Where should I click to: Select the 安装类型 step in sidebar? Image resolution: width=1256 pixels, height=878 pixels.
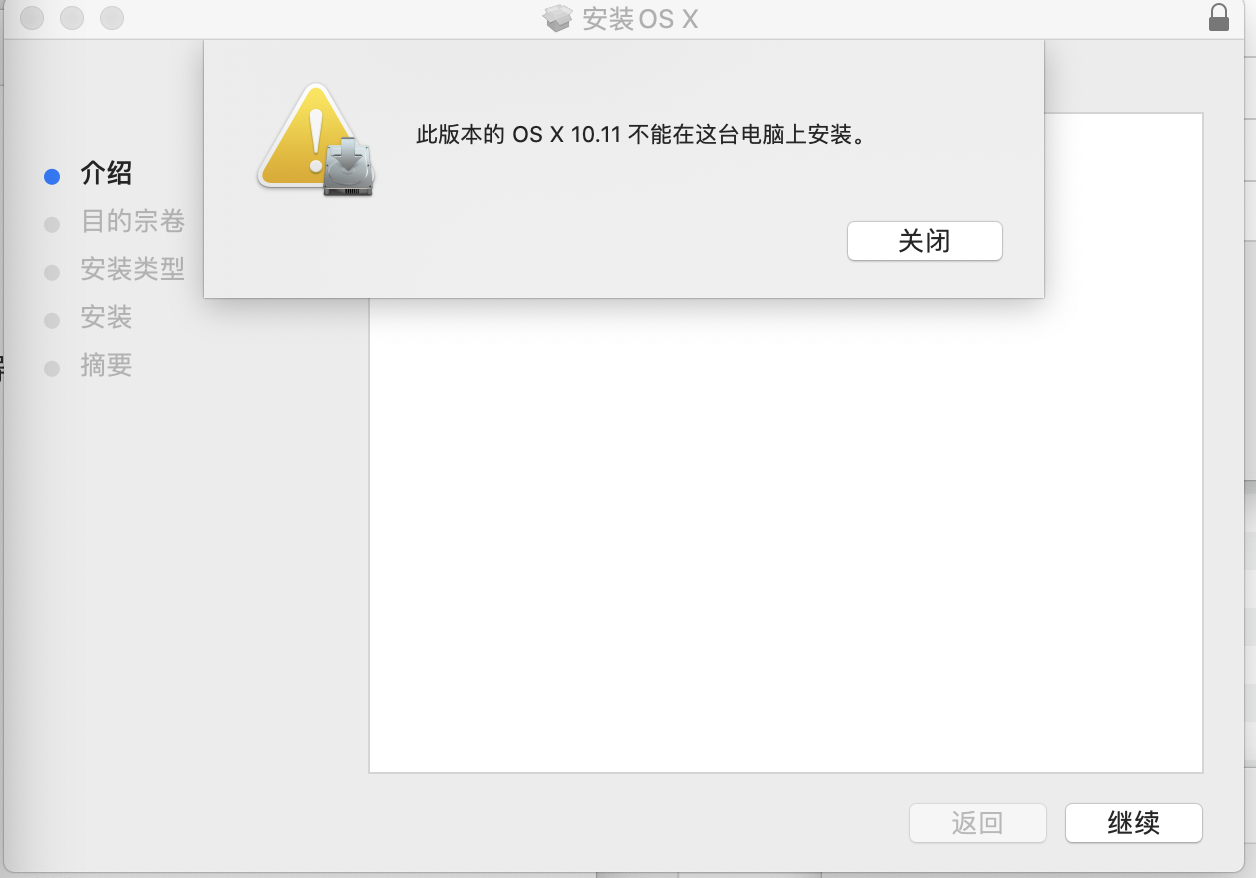coord(132,269)
